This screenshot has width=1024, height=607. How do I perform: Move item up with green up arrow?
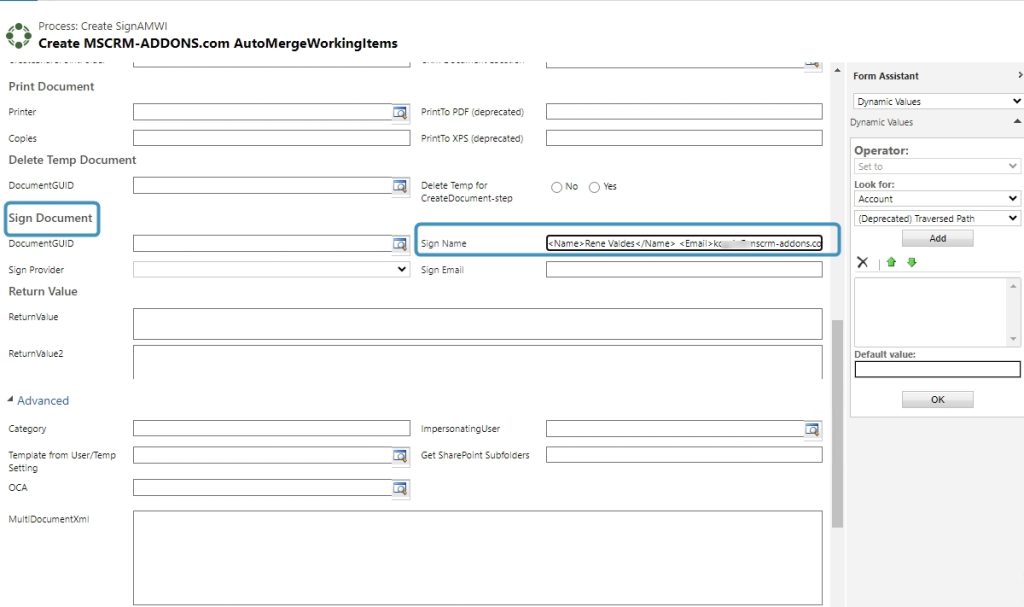(x=889, y=262)
